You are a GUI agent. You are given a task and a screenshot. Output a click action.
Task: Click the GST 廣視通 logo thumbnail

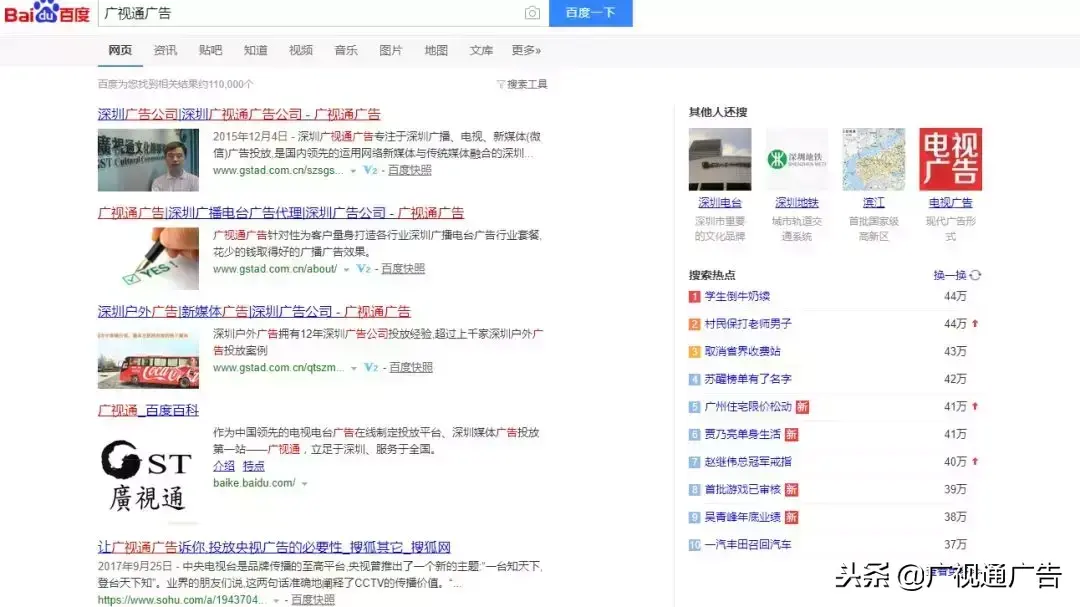click(x=148, y=475)
